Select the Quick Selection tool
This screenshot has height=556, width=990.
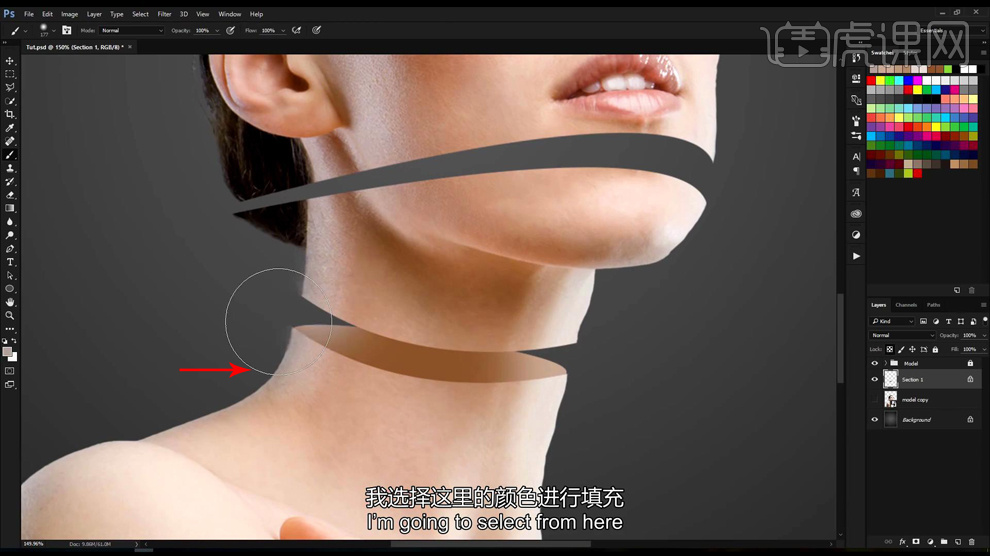pos(9,101)
